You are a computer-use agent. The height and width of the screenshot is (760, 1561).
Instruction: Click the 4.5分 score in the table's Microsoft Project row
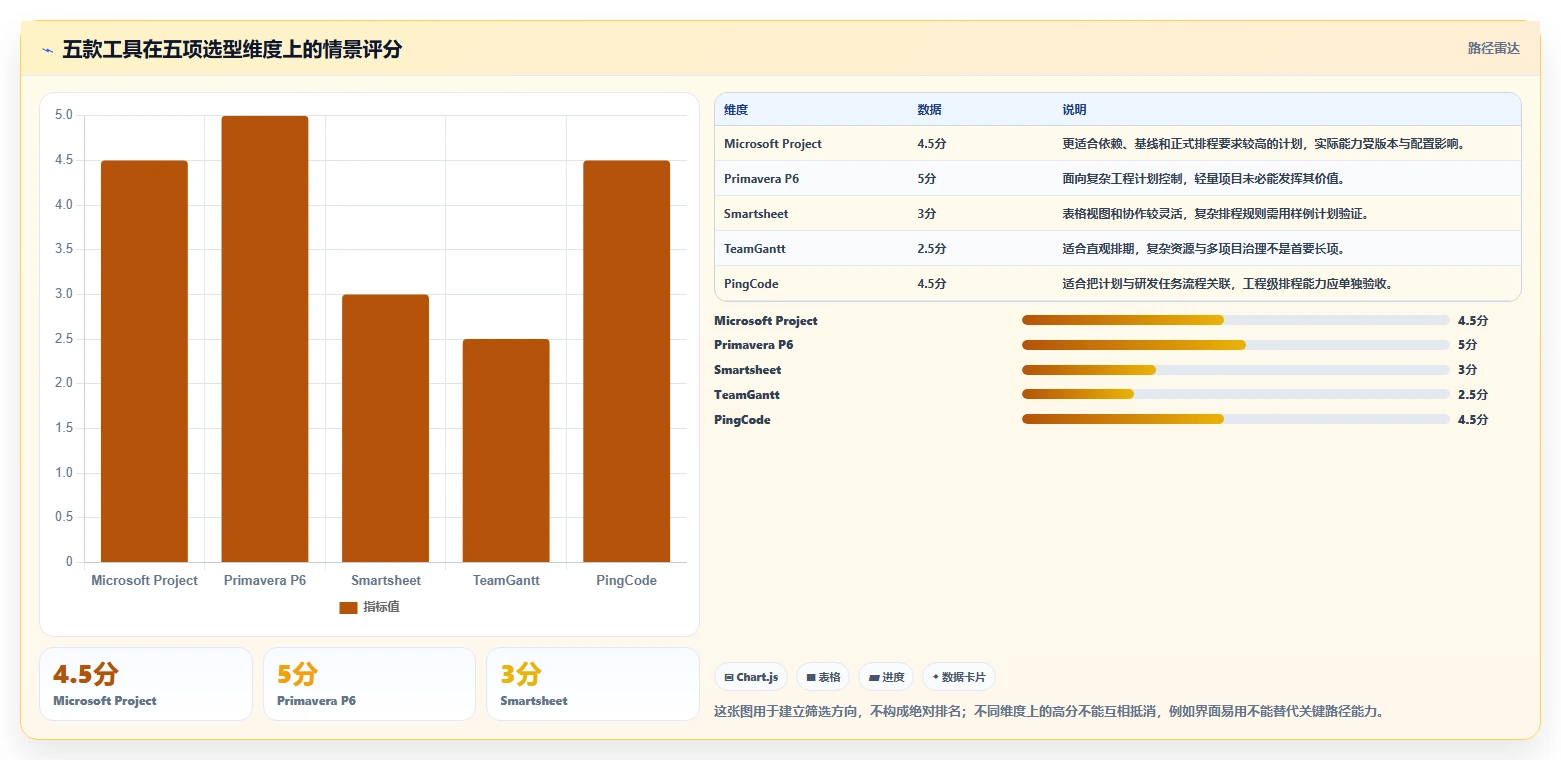[931, 144]
